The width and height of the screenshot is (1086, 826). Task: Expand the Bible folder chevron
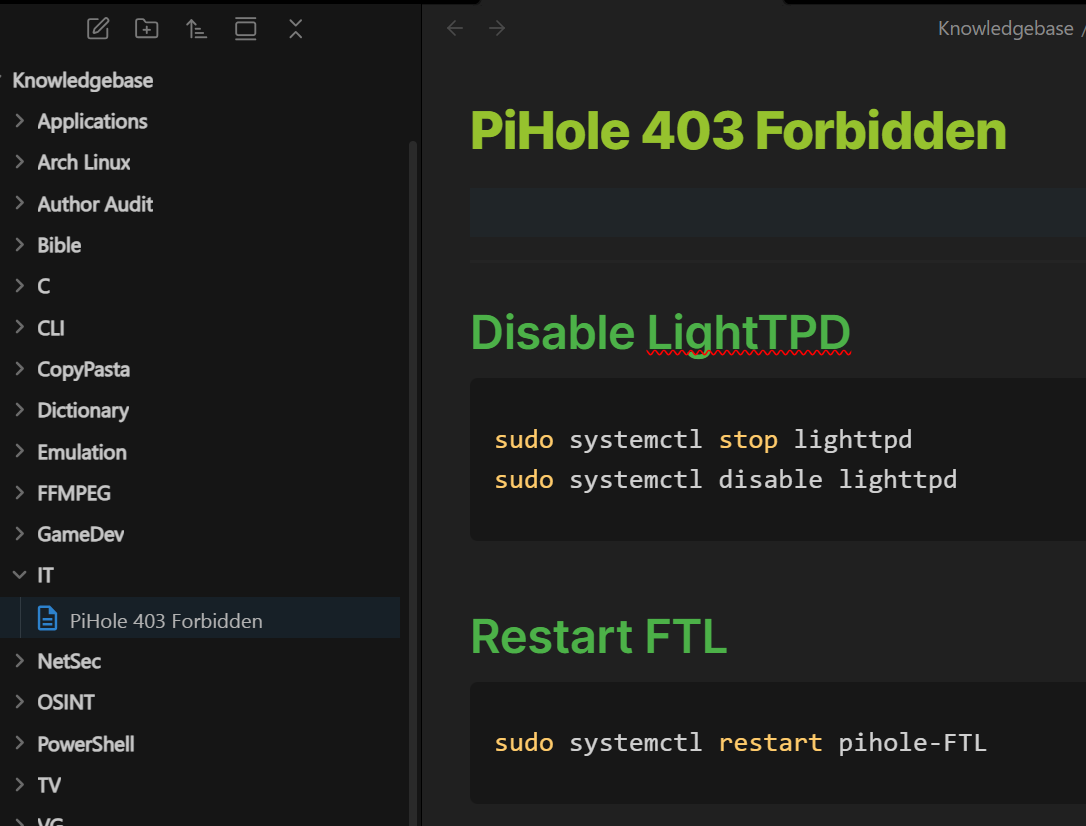click(19, 244)
